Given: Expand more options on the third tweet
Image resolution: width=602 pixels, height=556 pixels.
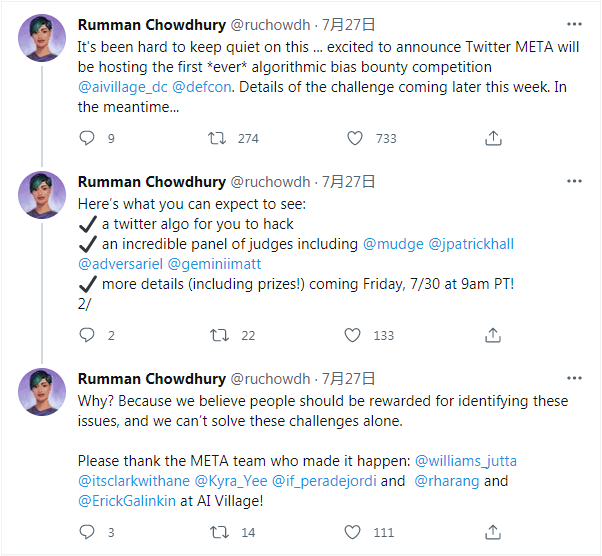Looking at the screenshot, I should (x=574, y=378).
